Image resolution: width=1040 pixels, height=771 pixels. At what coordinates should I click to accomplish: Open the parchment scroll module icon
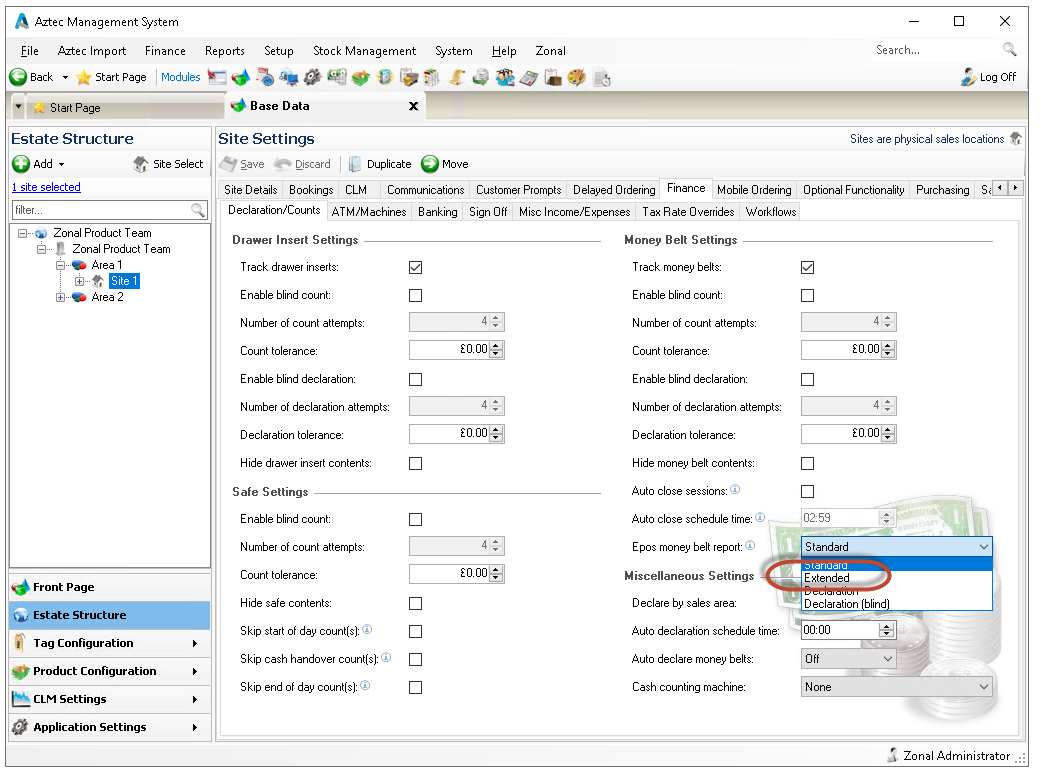[457, 78]
